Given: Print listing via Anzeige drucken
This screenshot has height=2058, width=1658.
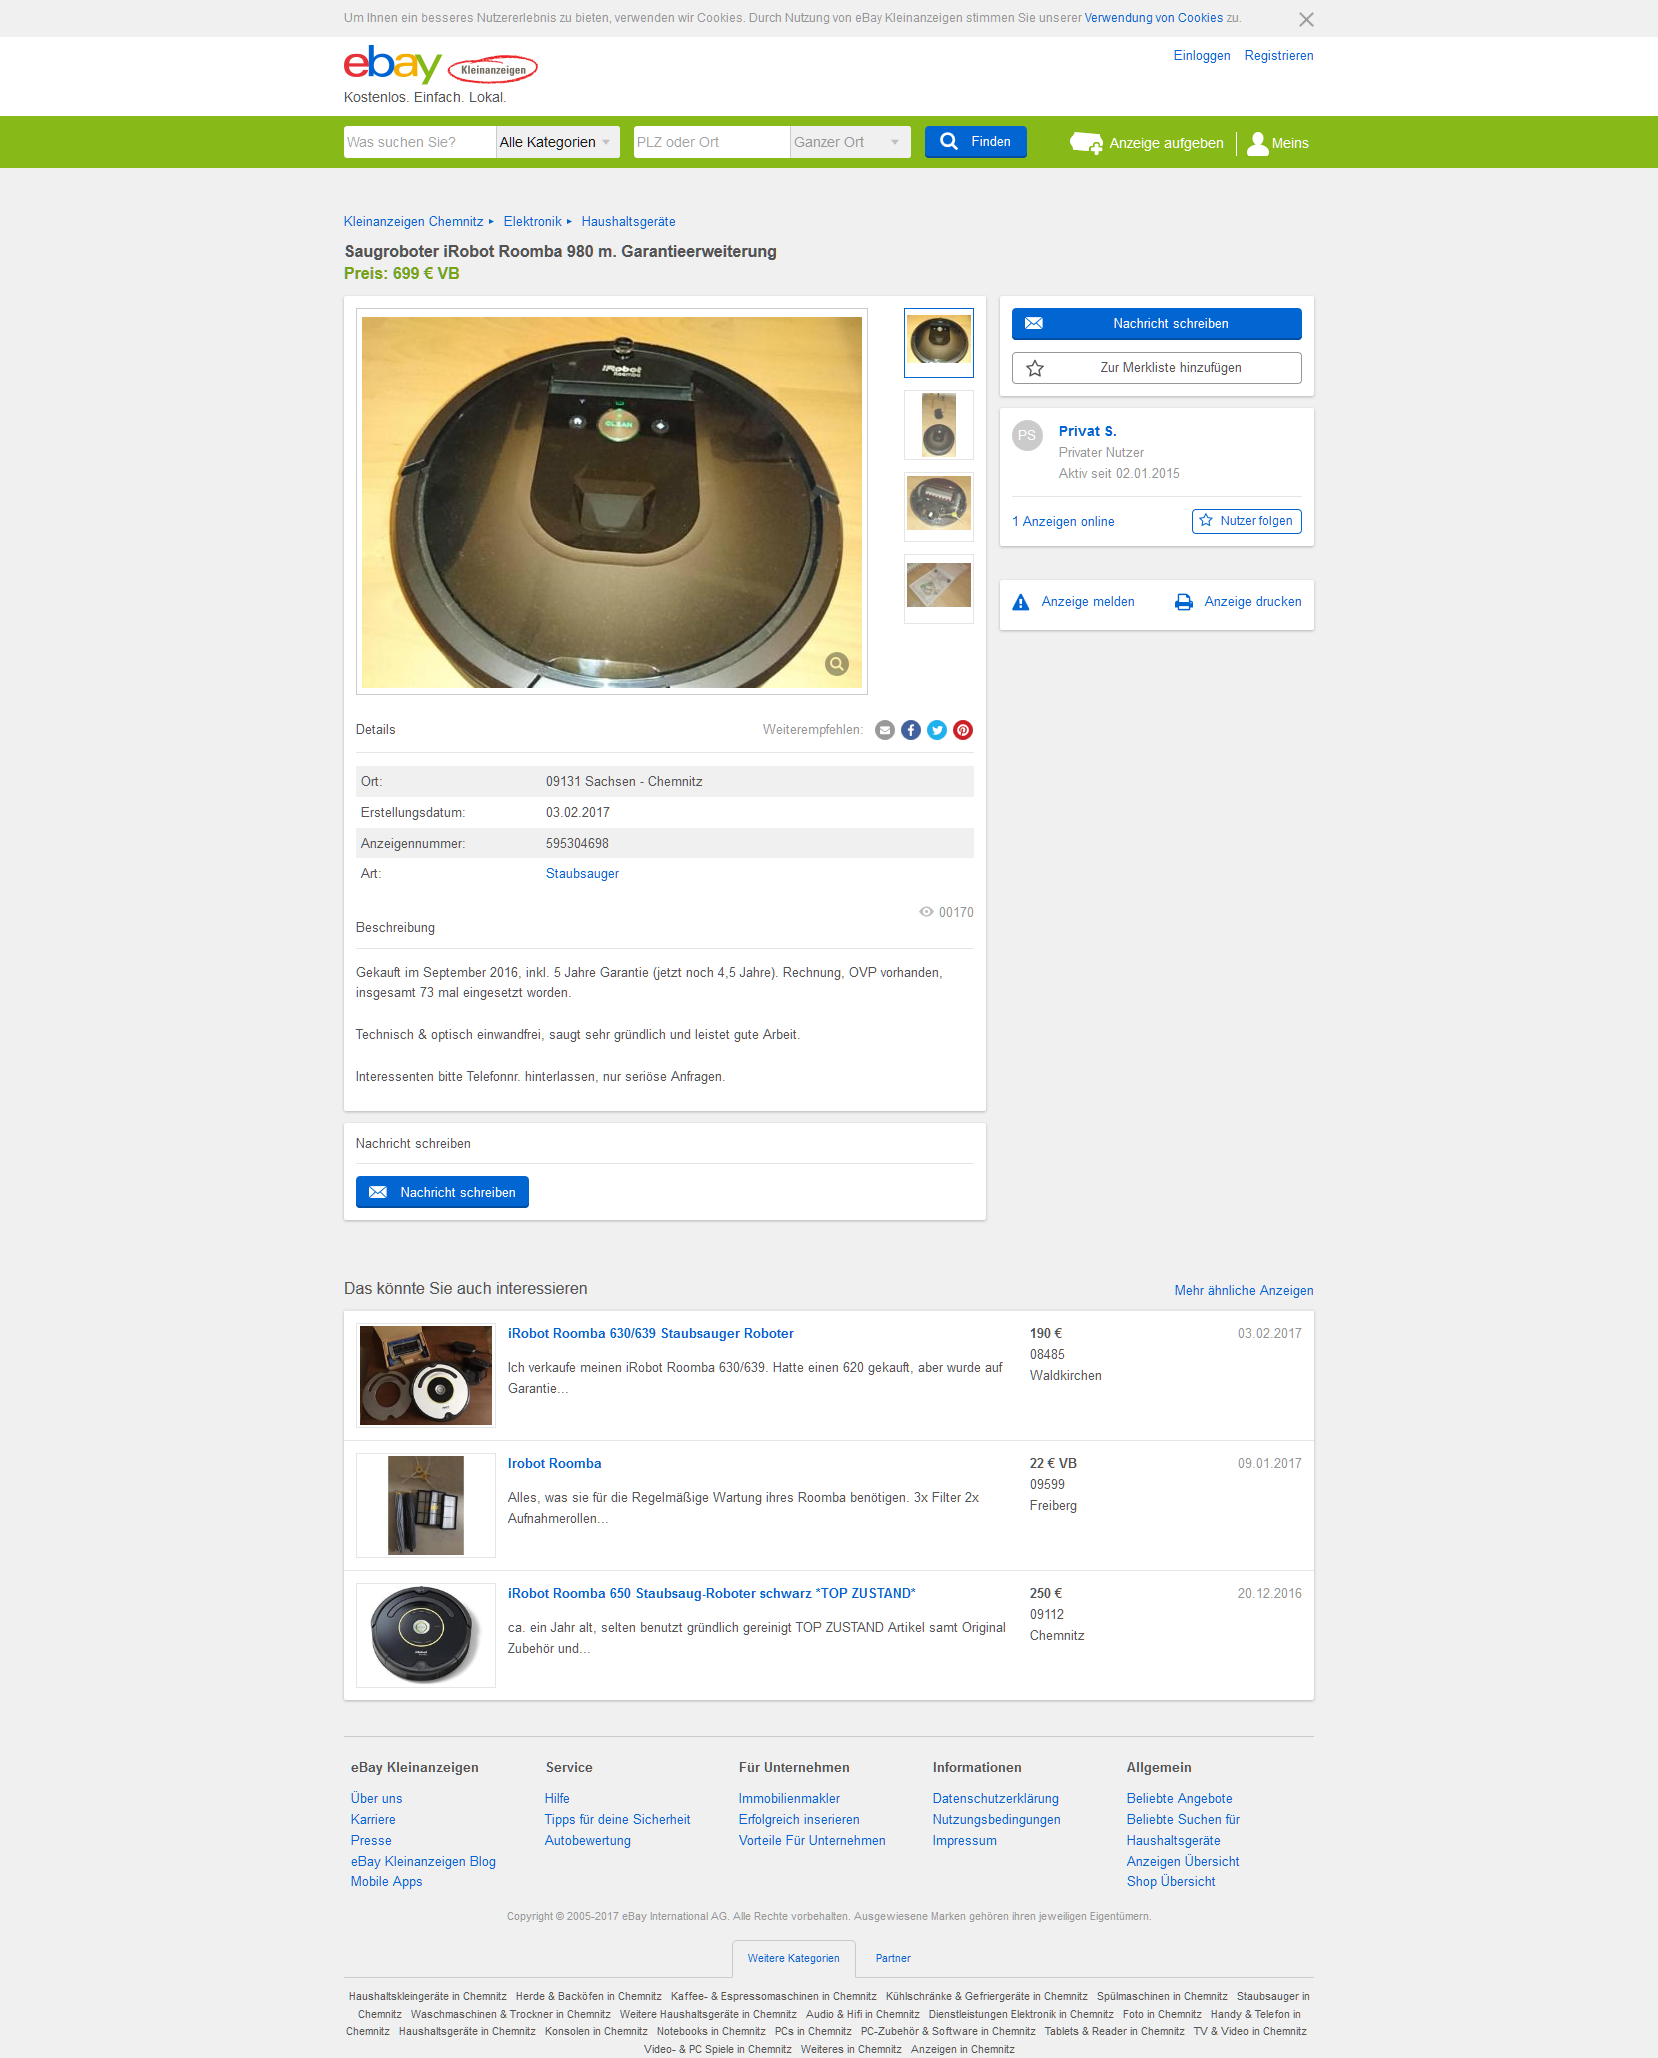Looking at the screenshot, I should [x=1238, y=602].
